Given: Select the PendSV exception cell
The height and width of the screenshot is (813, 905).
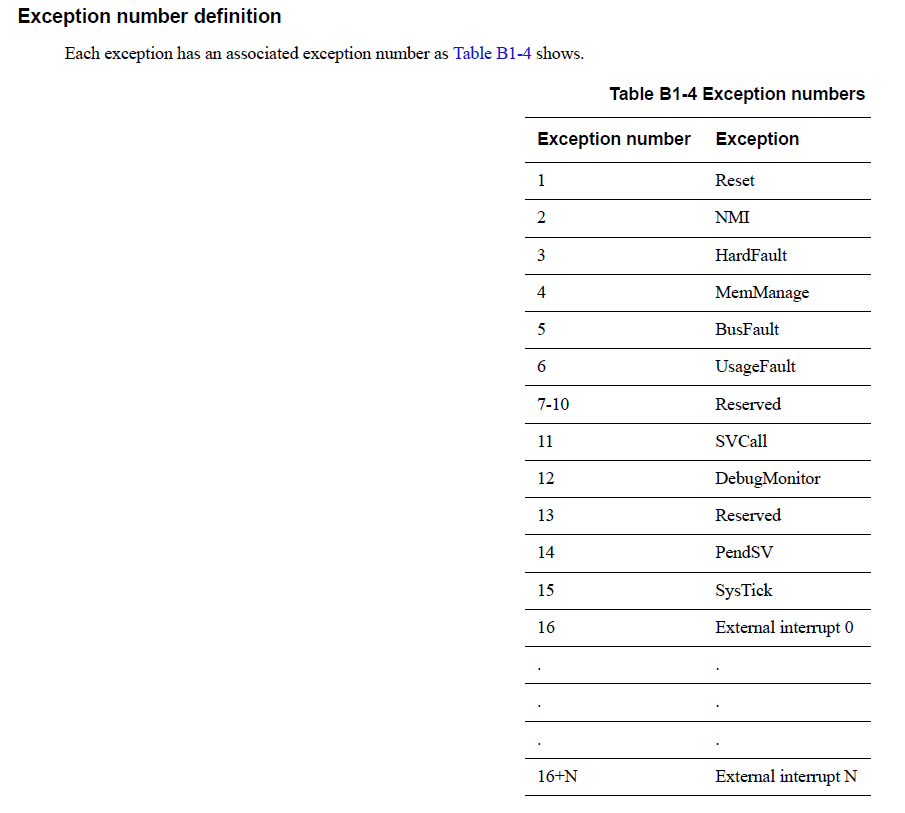Looking at the screenshot, I should tap(744, 552).
